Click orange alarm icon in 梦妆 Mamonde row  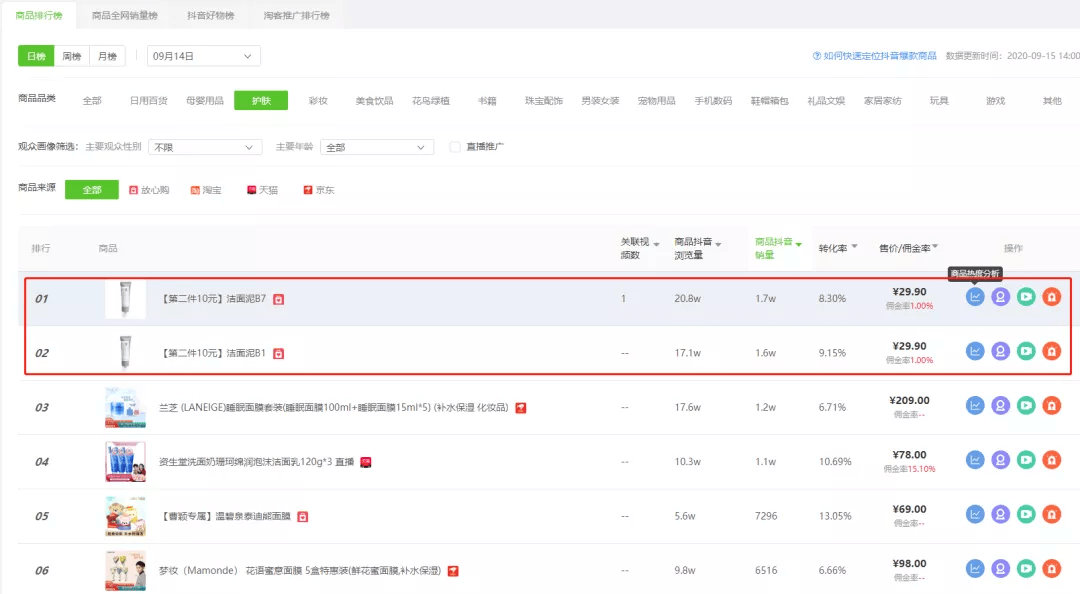click(x=1051, y=569)
